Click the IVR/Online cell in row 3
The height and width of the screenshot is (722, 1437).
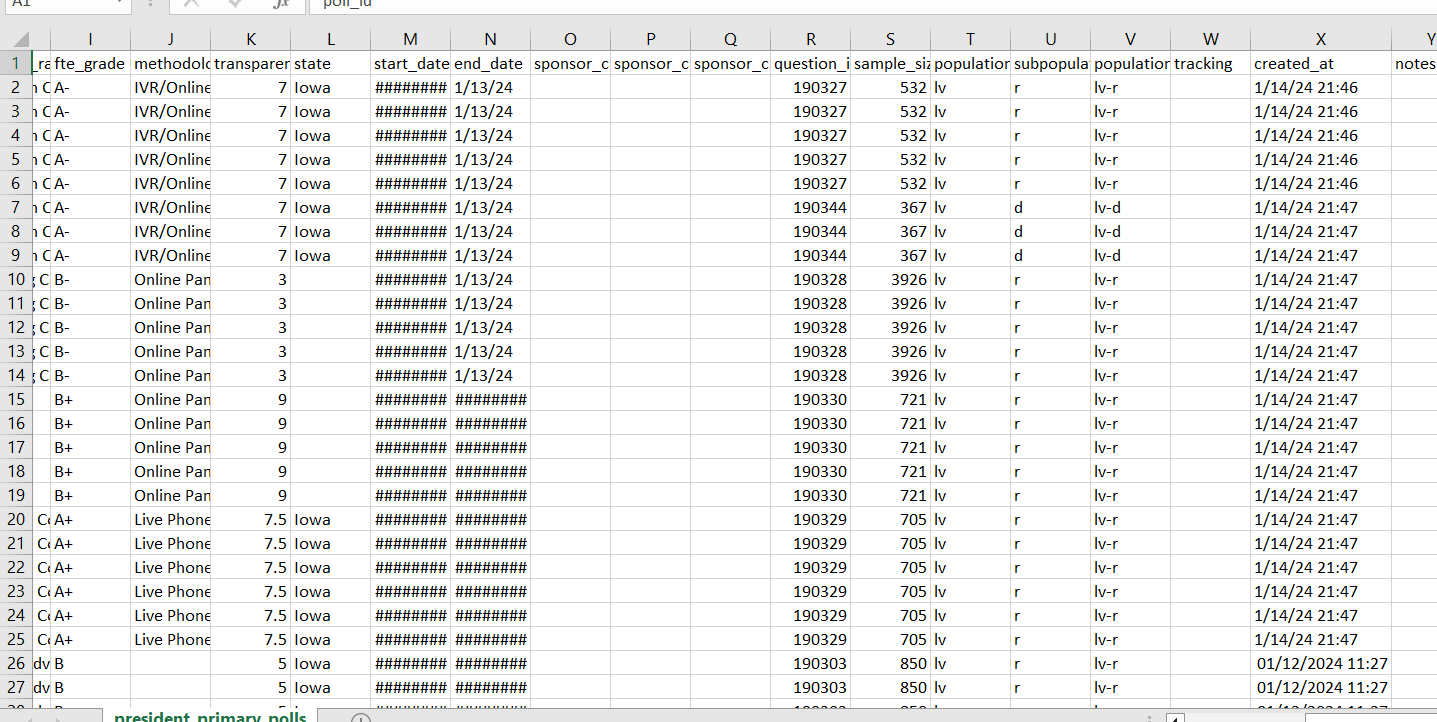point(170,111)
